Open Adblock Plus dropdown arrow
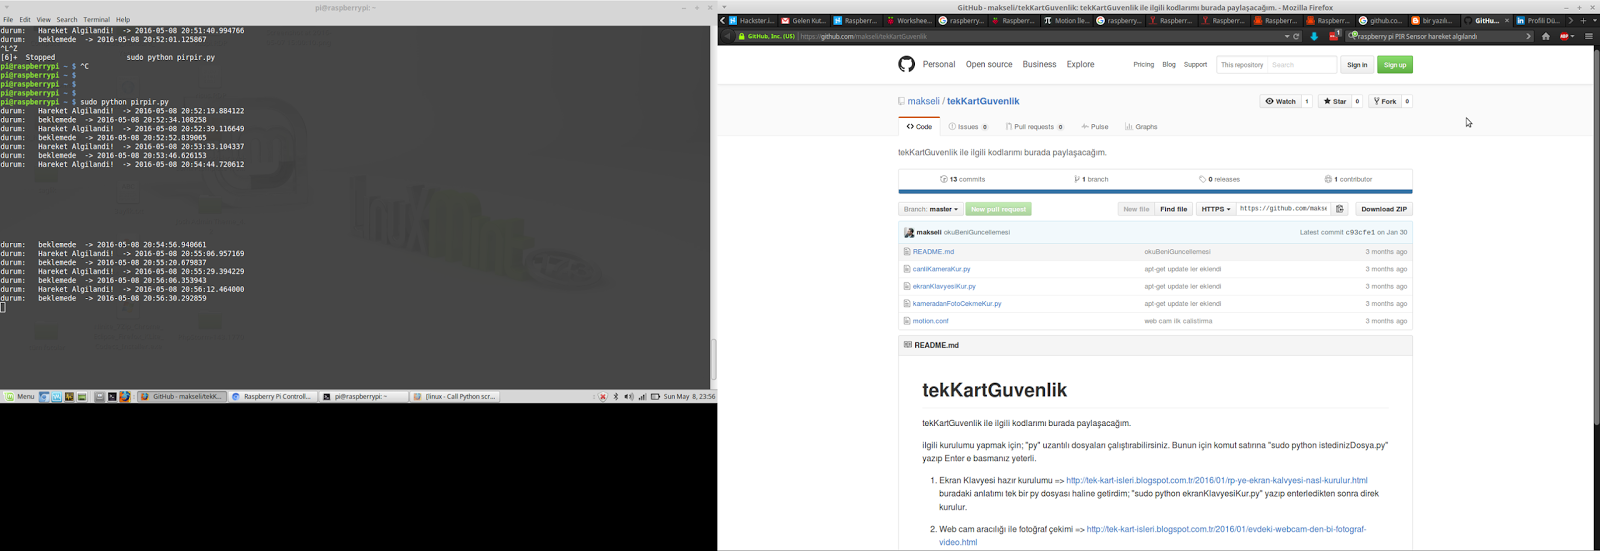The height and width of the screenshot is (551, 1600). point(1573,36)
